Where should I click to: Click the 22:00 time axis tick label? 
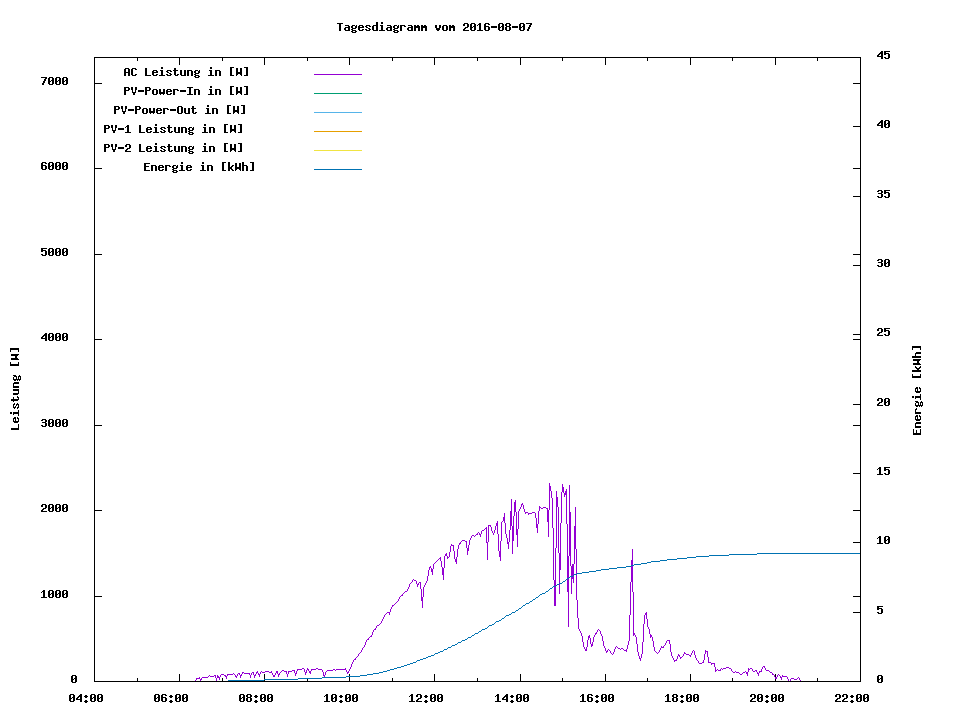pos(852,698)
